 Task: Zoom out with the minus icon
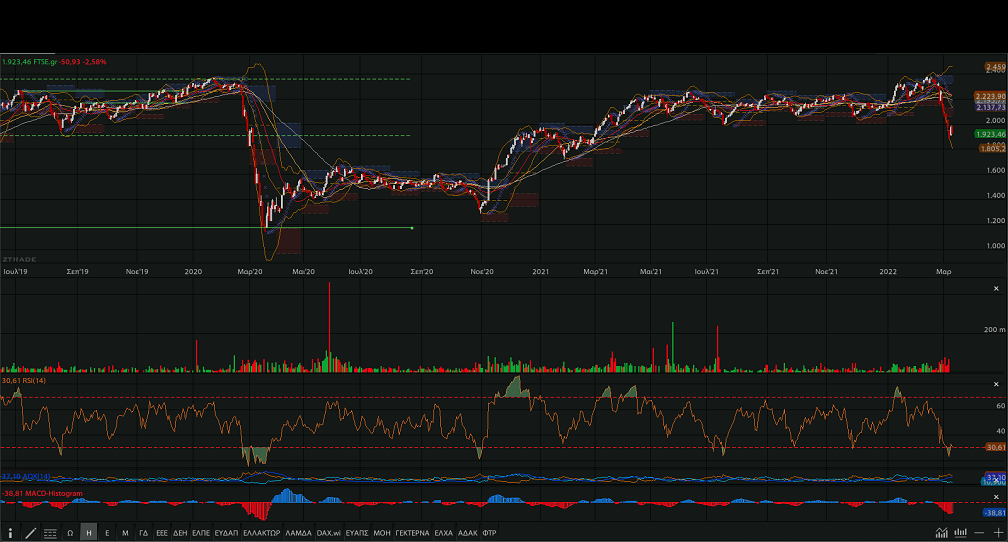click(980, 532)
